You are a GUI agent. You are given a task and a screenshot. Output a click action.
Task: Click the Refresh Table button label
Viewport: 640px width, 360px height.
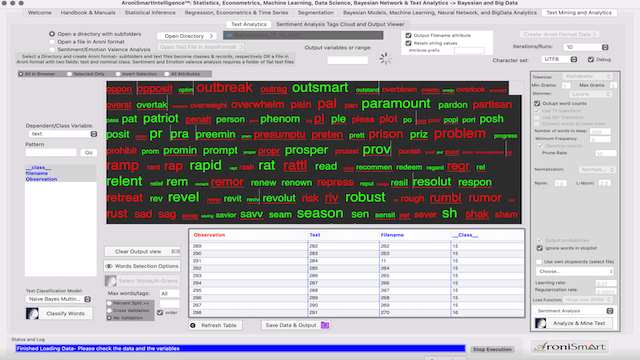(219, 325)
